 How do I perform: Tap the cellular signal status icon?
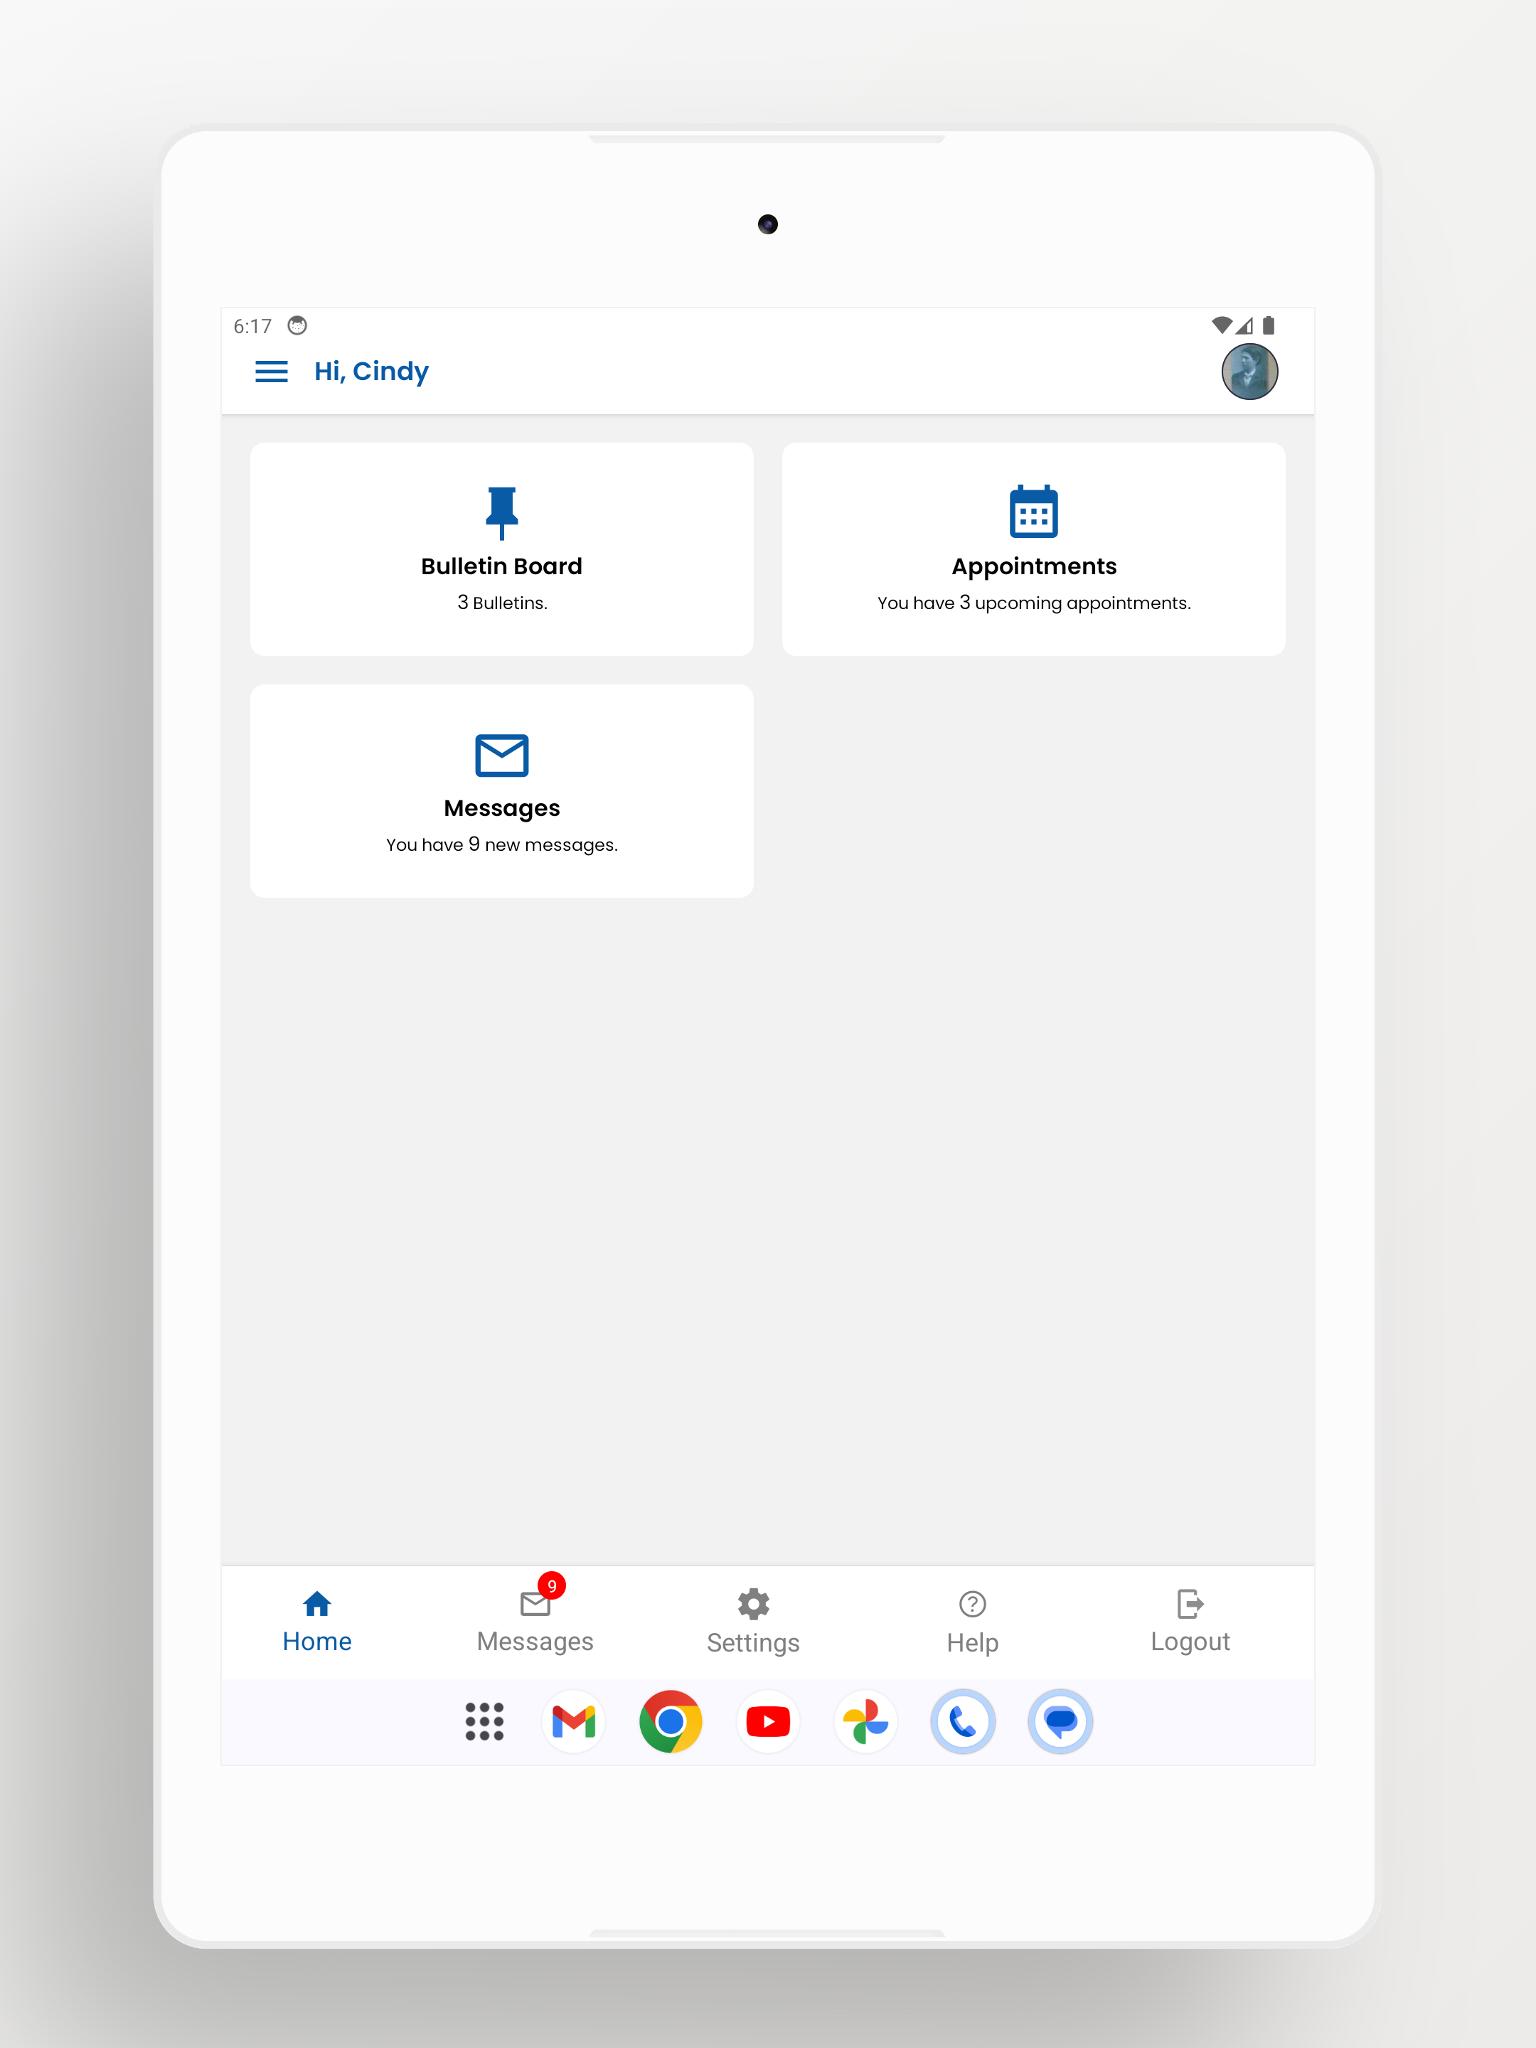pyautogui.click(x=1244, y=325)
